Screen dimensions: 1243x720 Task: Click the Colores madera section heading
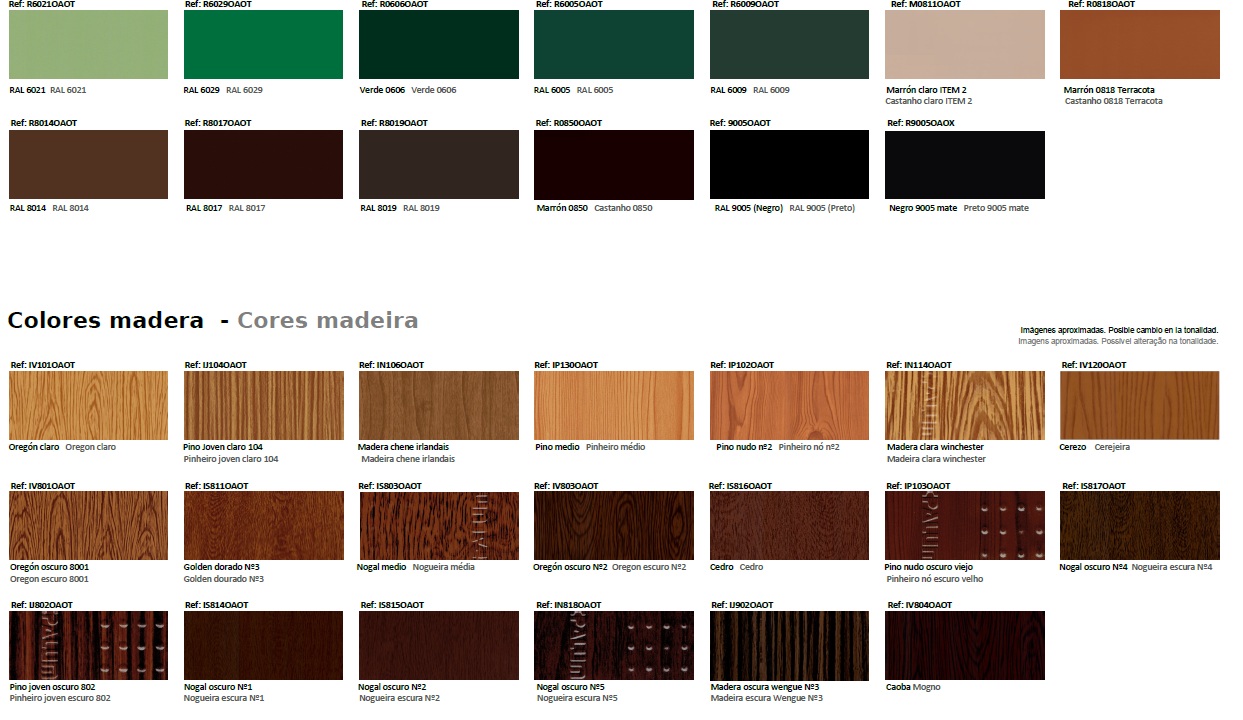coord(105,321)
